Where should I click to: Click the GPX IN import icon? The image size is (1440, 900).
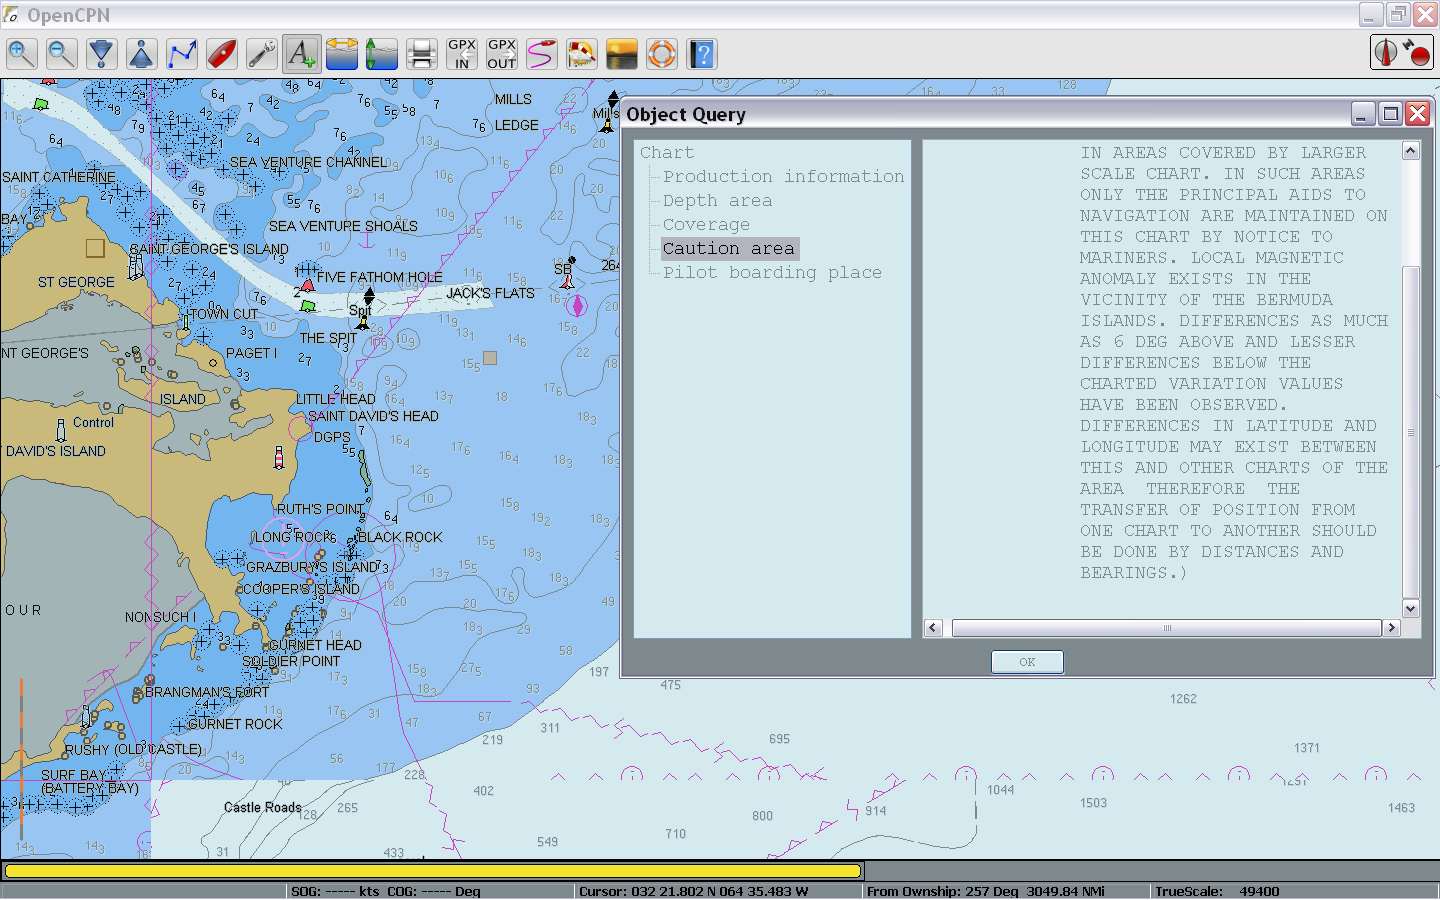pyautogui.click(x=462, y=54)
